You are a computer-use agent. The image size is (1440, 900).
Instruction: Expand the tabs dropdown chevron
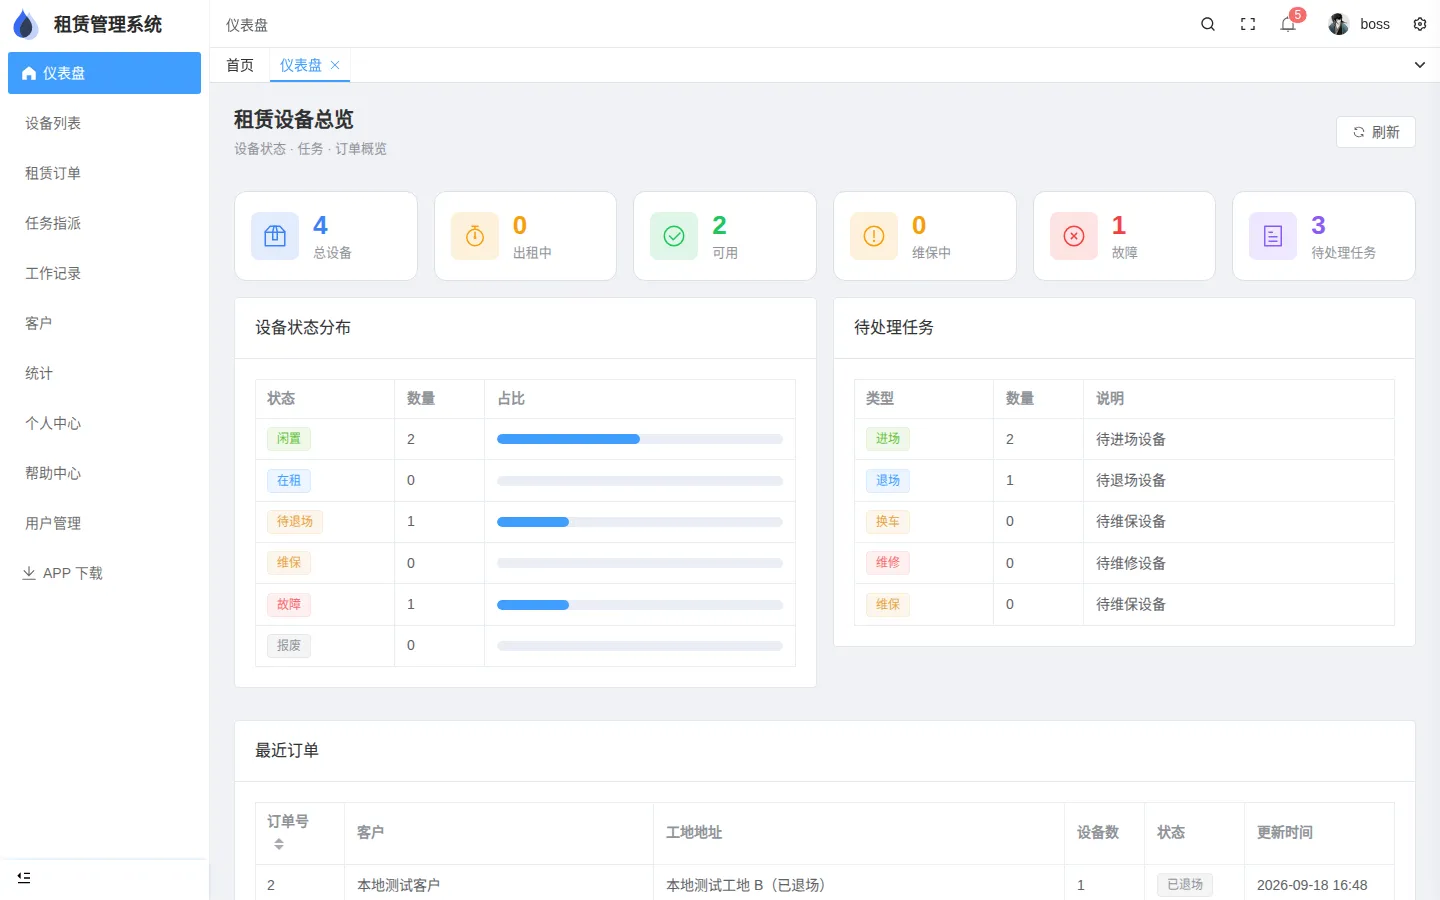tap(1420, 65)
